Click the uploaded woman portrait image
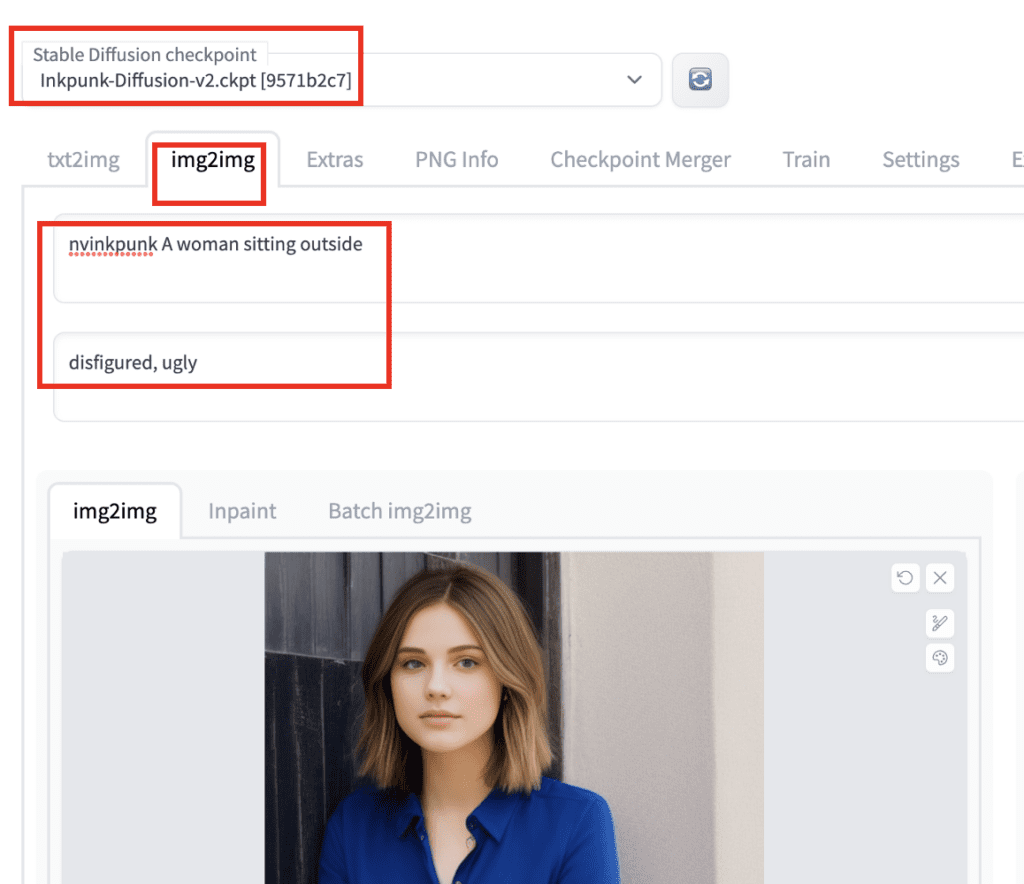Image resolution: width=1024 pixels, height=884 pixels. [x=514, y=718]
